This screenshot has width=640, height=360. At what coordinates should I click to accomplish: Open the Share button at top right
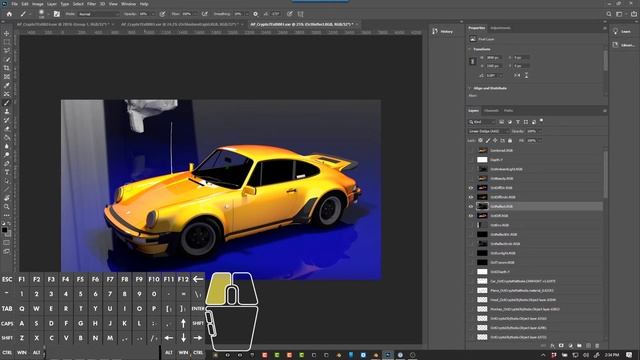click(633, 14)
